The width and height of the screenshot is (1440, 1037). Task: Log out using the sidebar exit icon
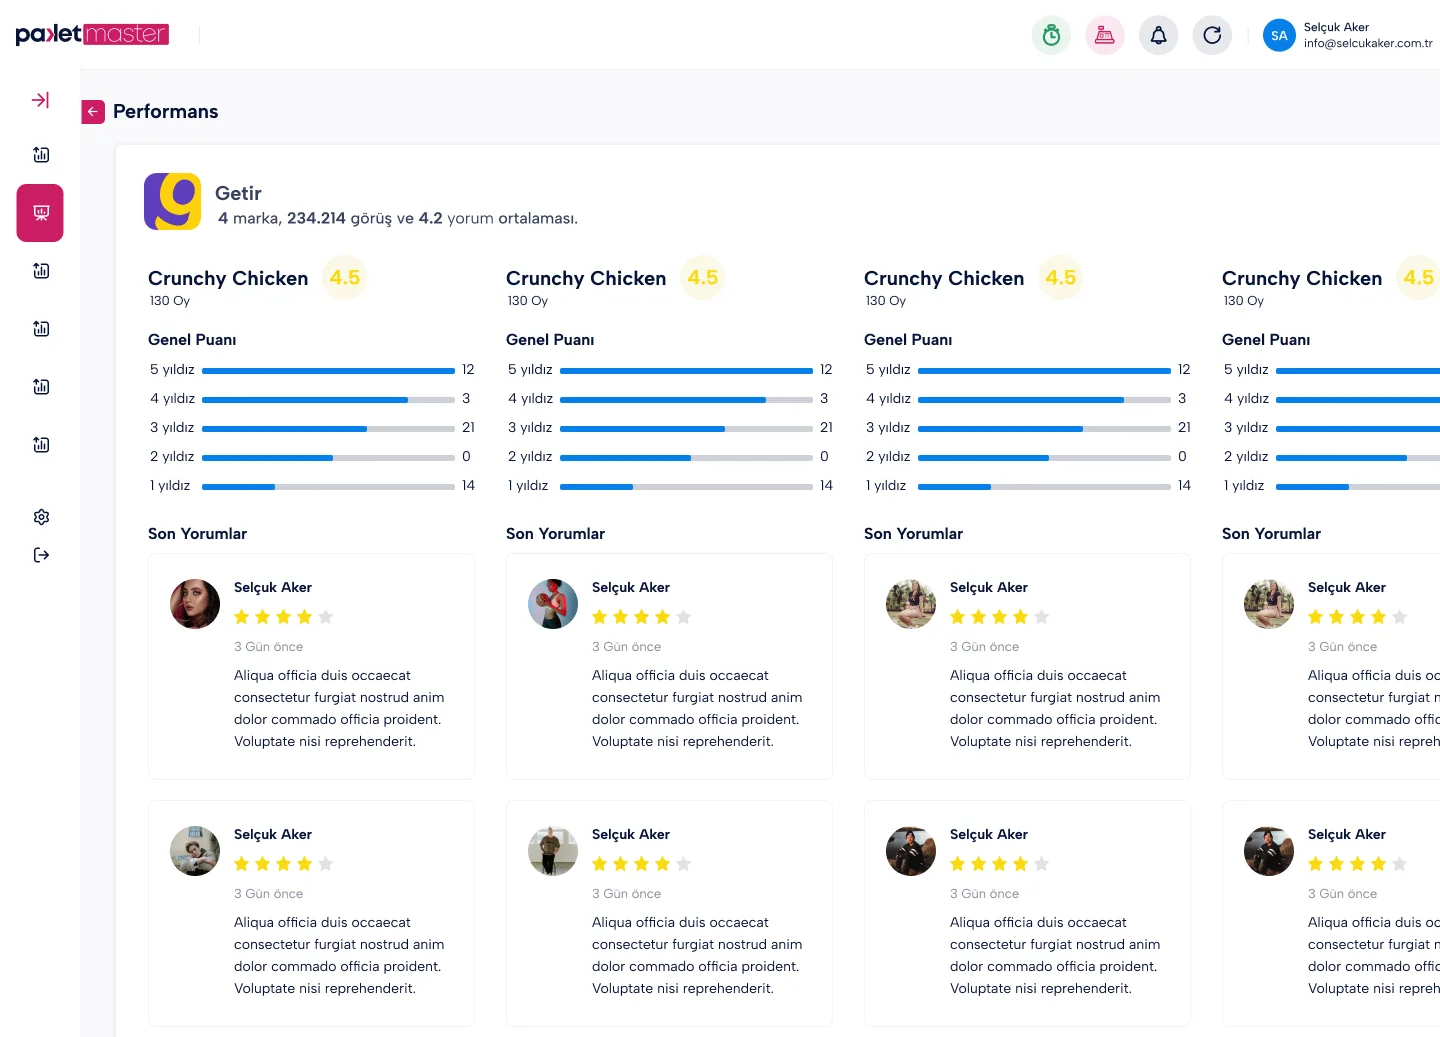coord(41,555)
